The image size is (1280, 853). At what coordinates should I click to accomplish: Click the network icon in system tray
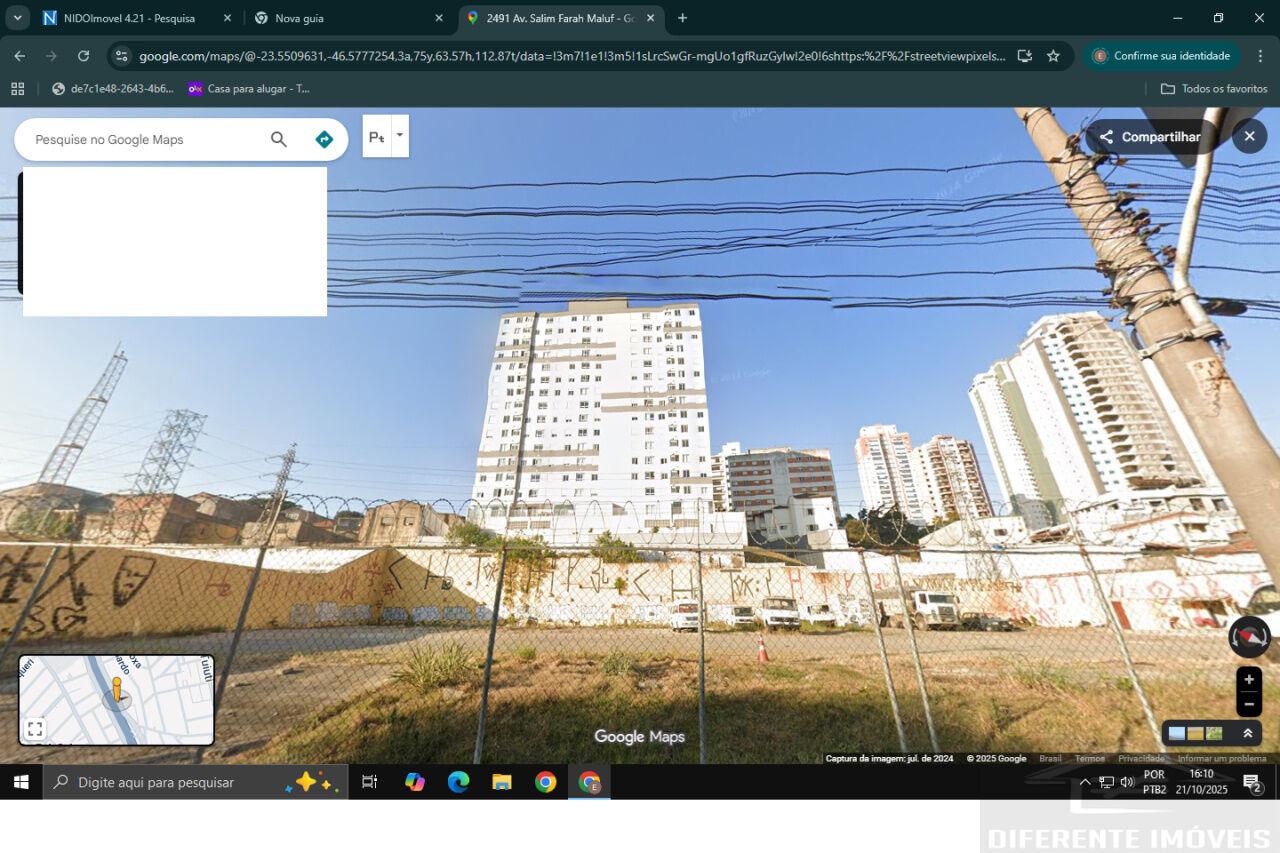[1106, 782]
